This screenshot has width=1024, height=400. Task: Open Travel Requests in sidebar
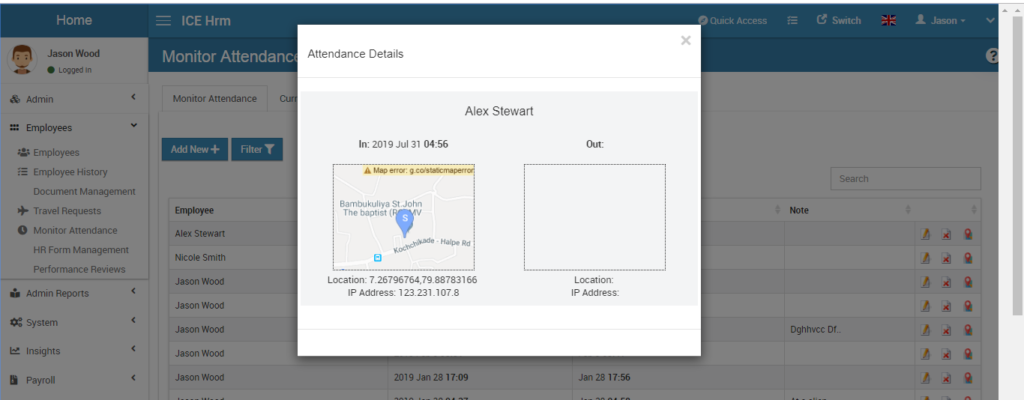point(67,211)
